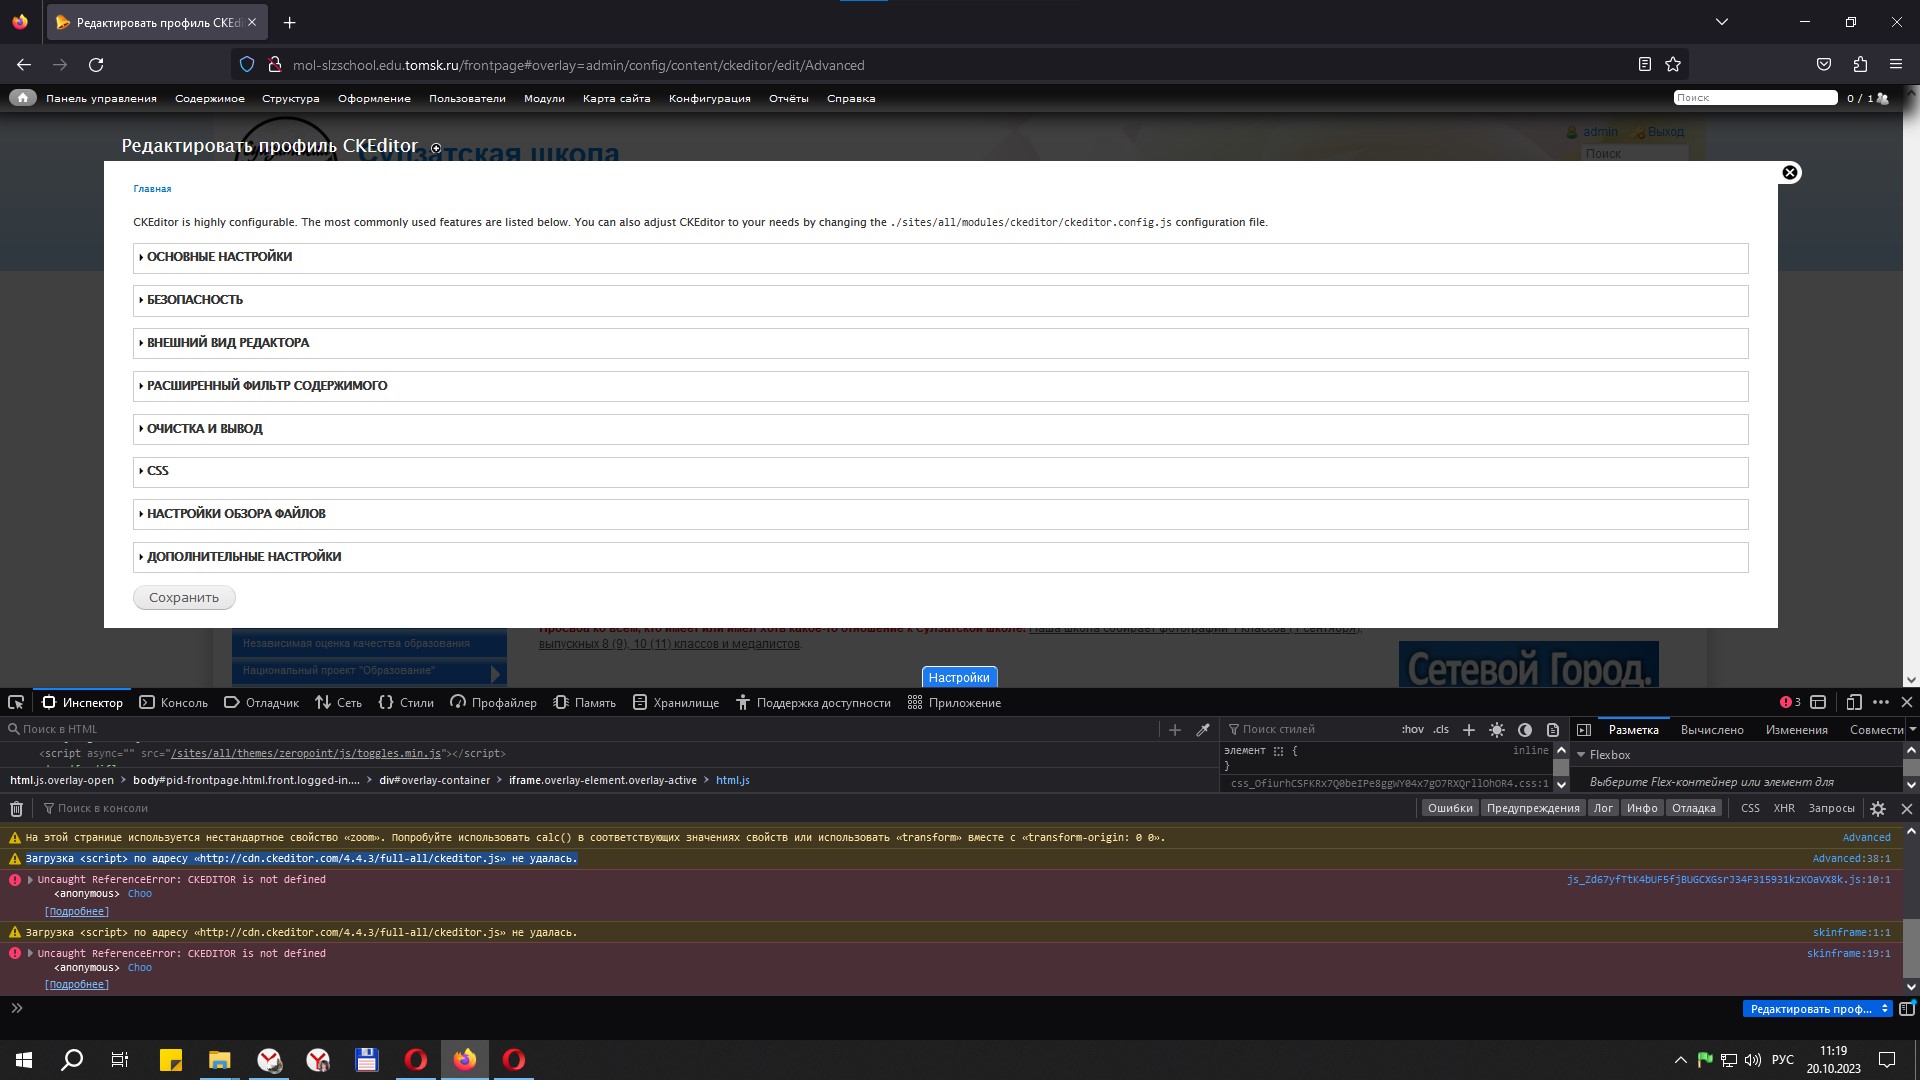Screen dimensions: 1920x1080
Task: Open the Advanced:38:1 source link
Action: pos(1851,859)
